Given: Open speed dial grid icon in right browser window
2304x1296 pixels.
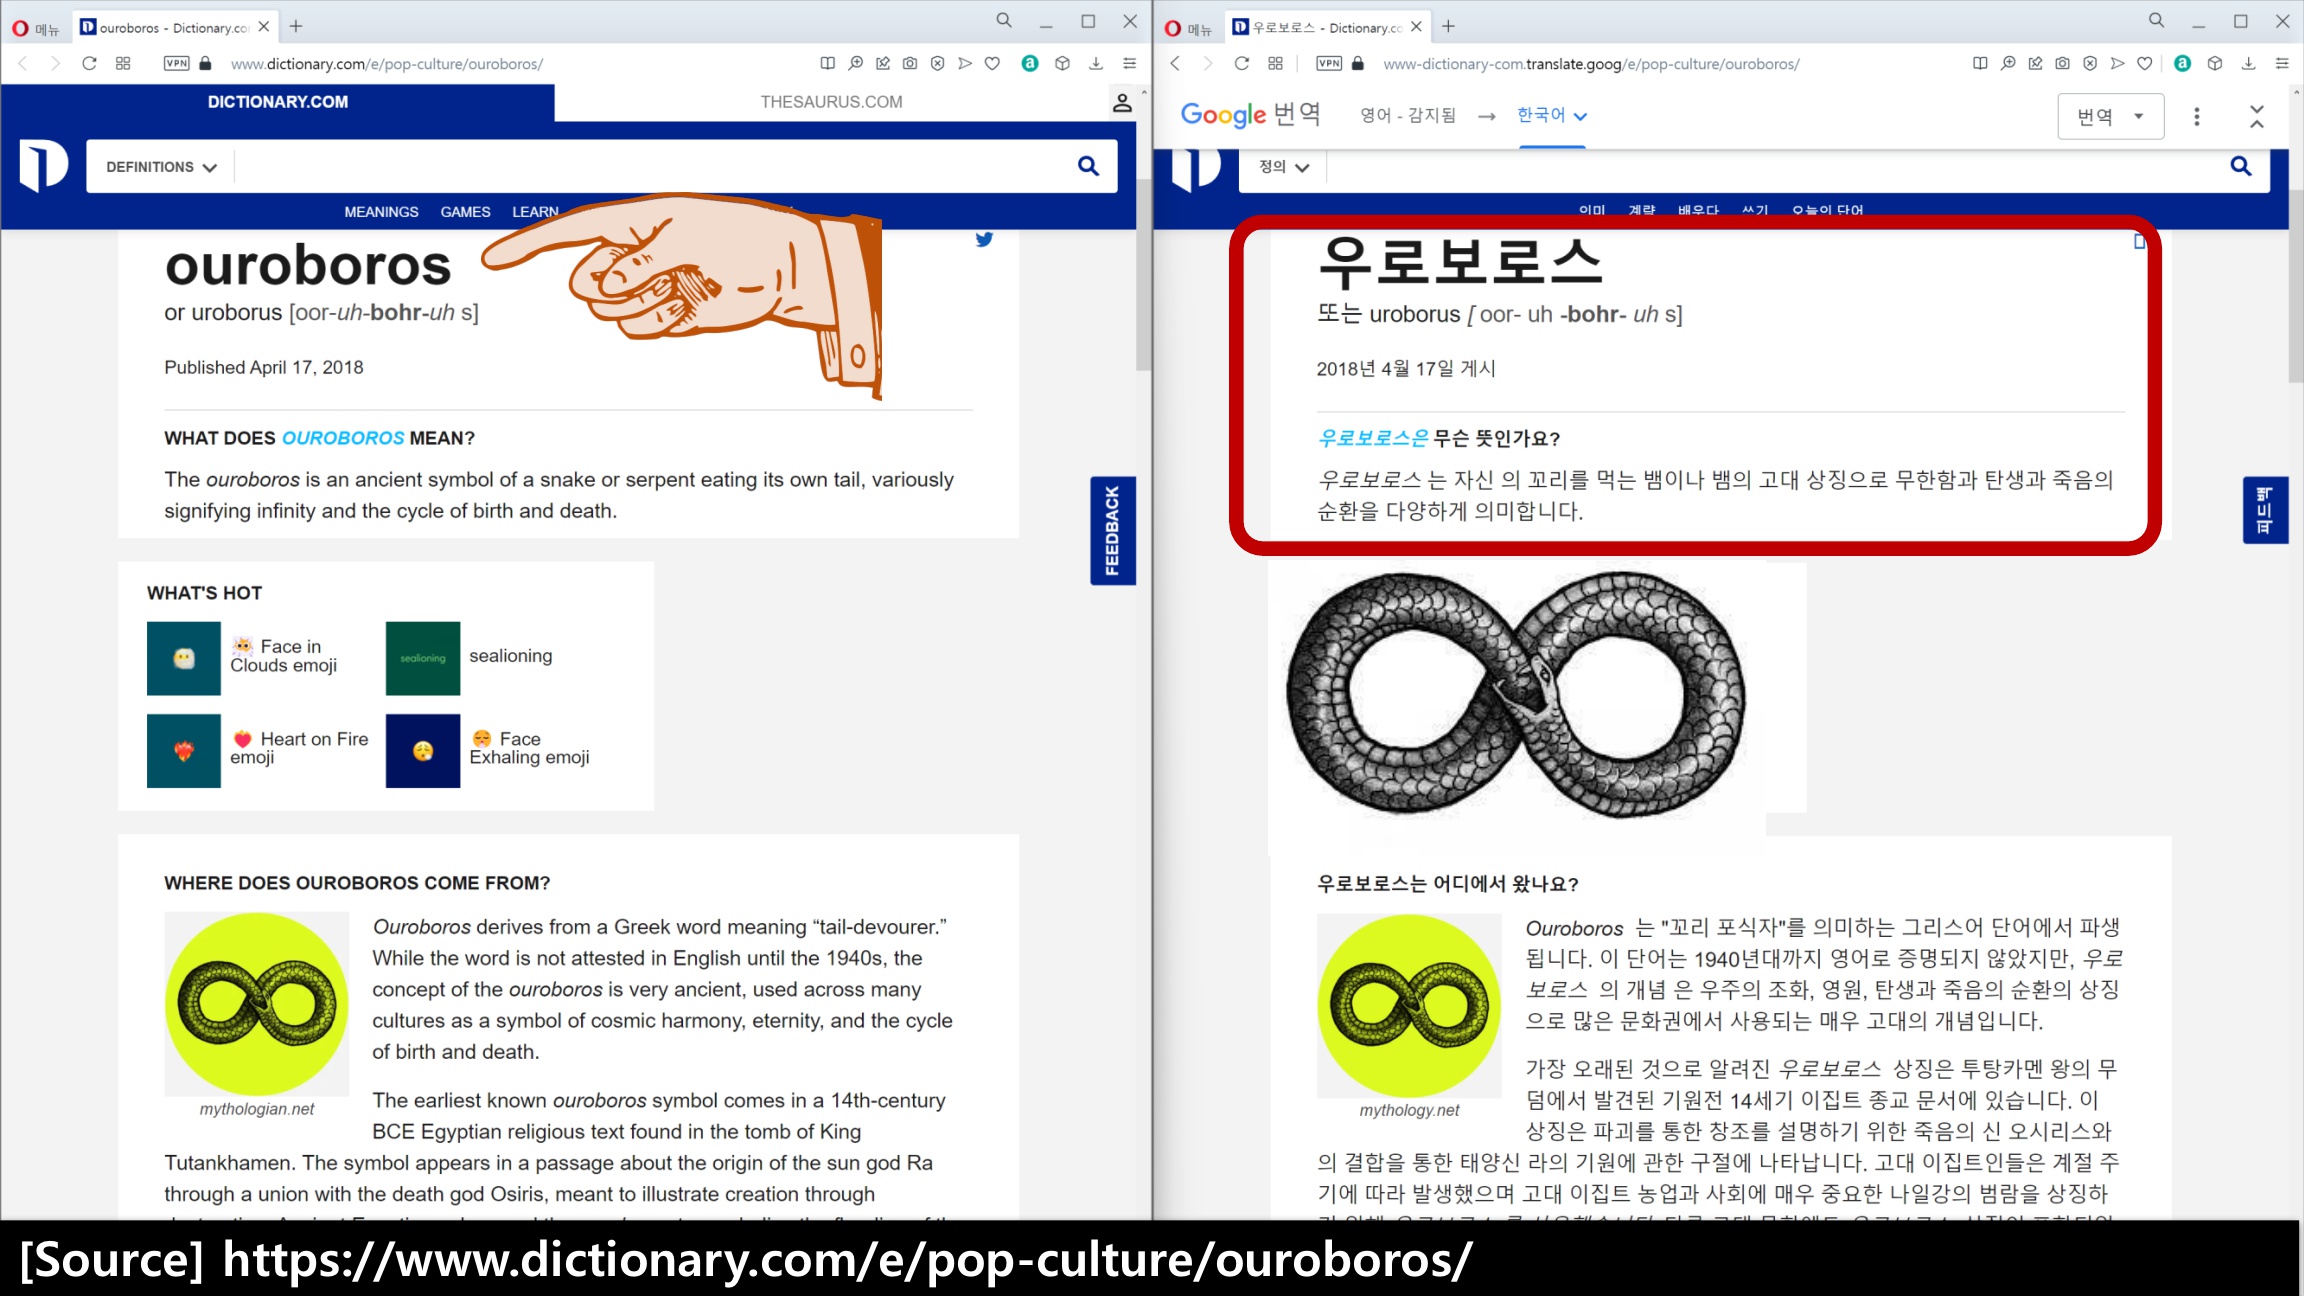Looking at the screenshot, I should point(1275,63).
